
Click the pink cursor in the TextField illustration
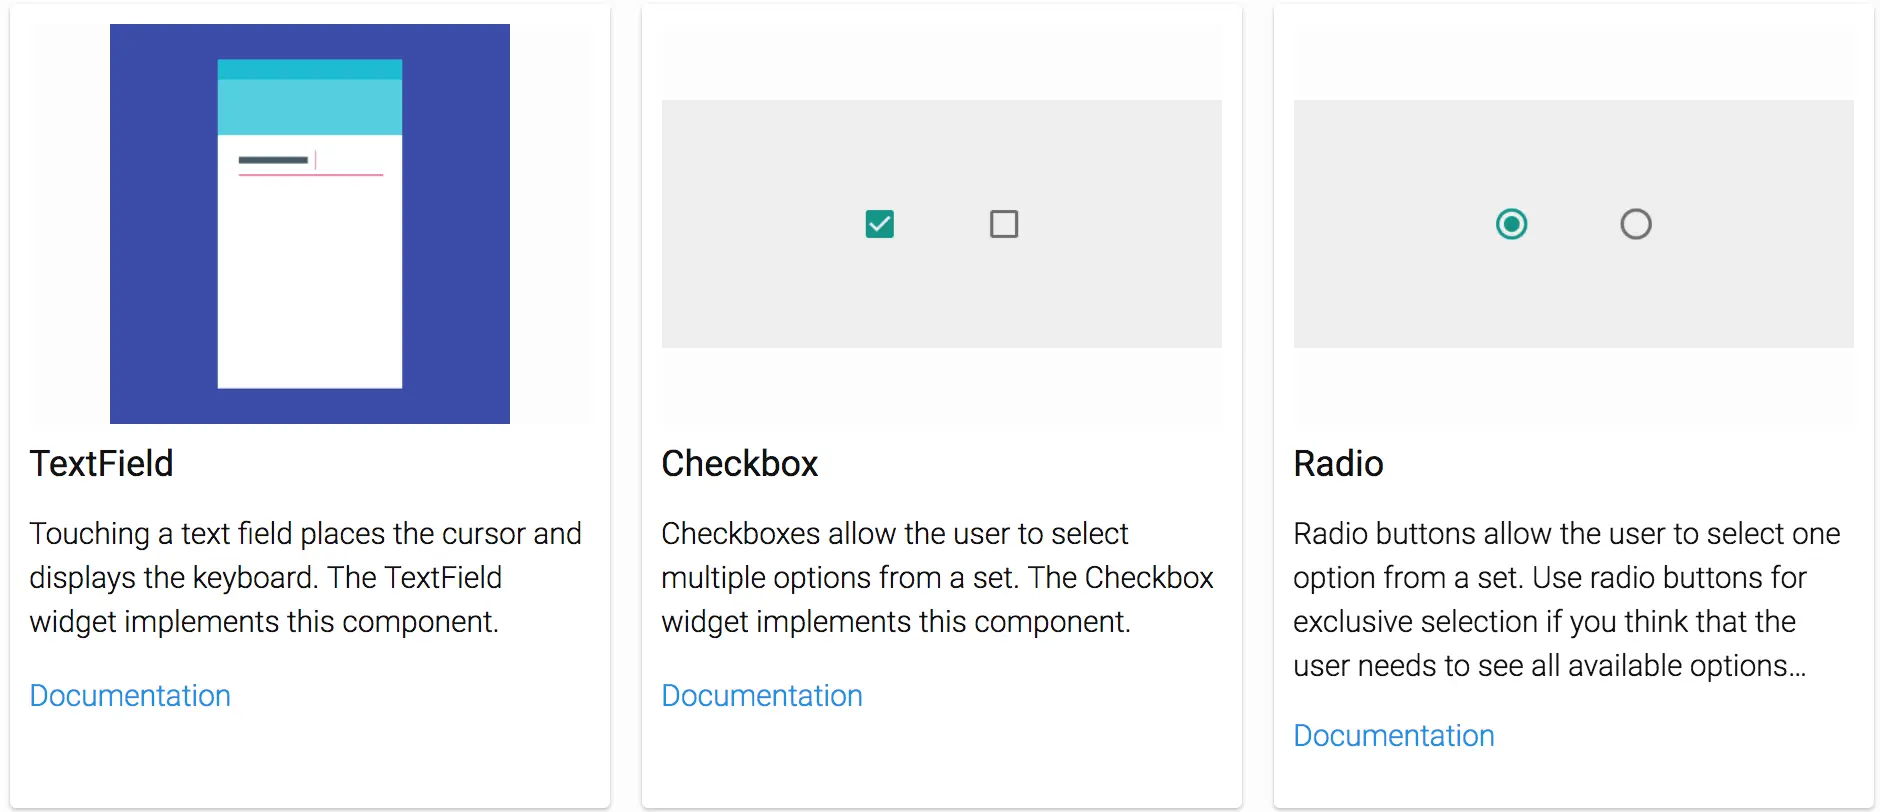click(315, 159)
